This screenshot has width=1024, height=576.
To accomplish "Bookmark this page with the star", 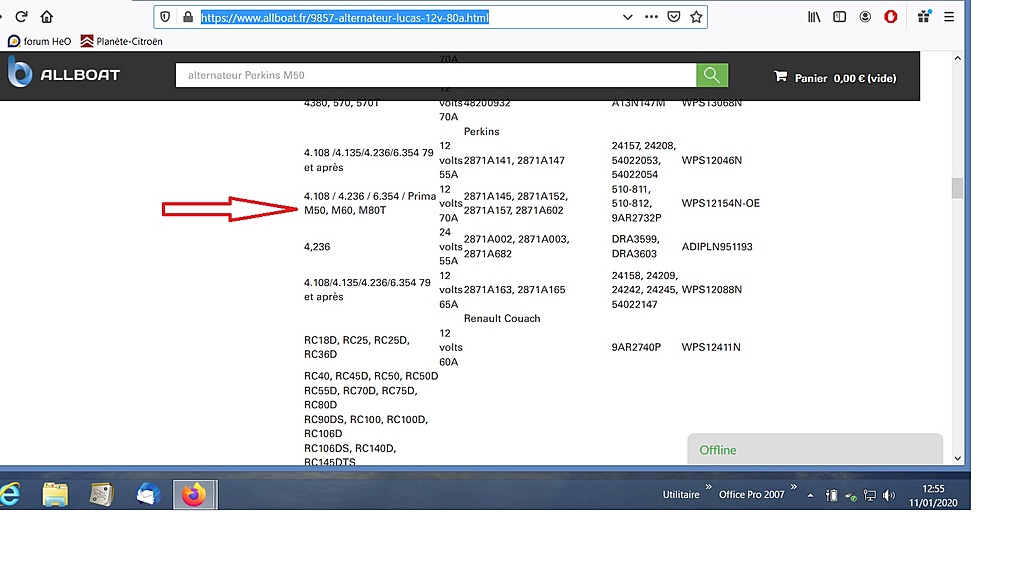I will tap(696, 17).
